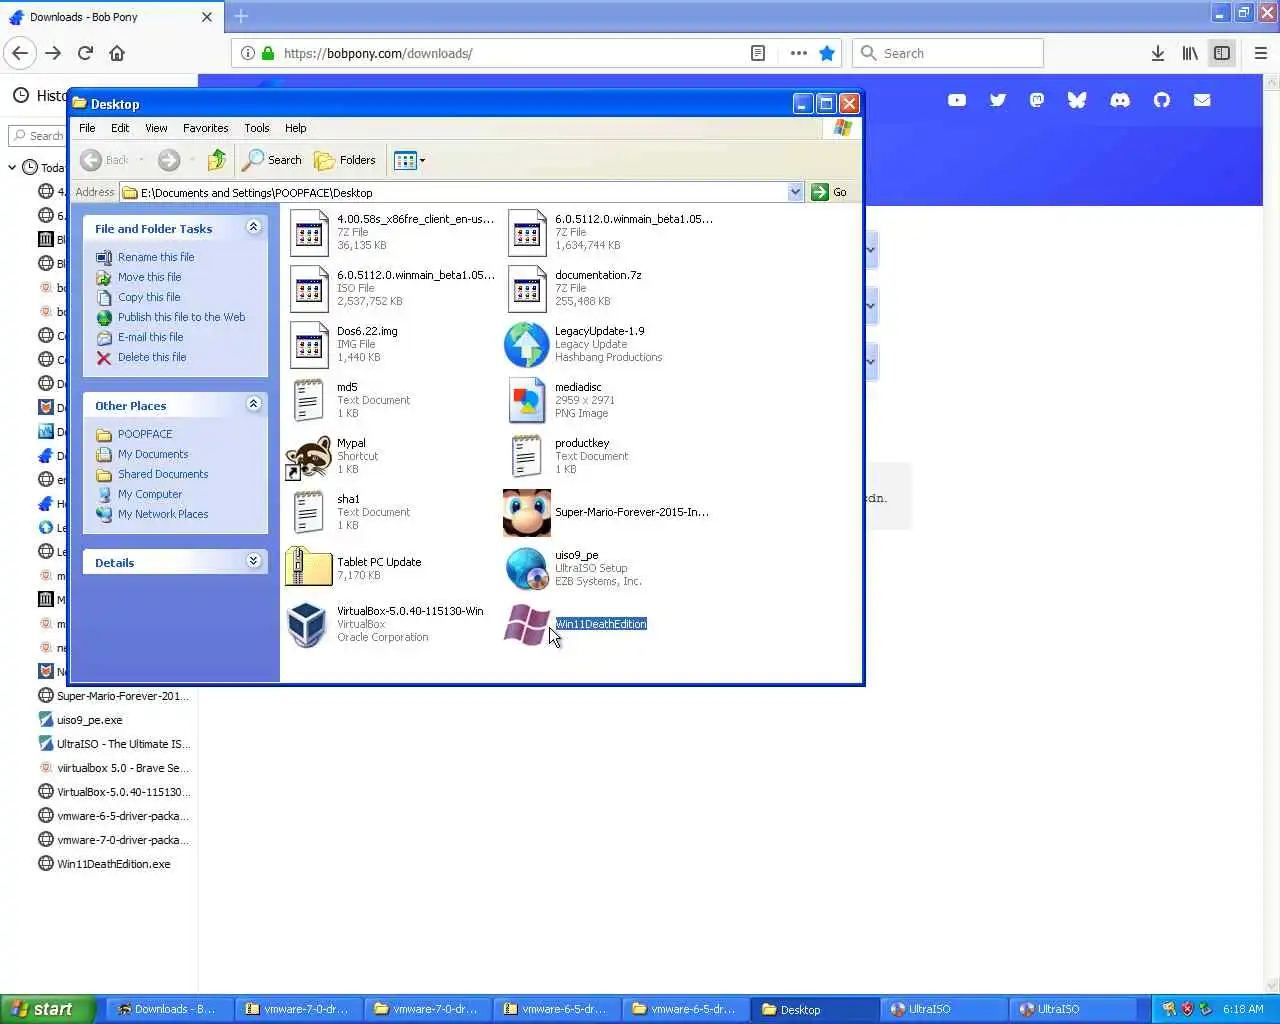Open a new browser tab with plus button
The image size is (1280, 1024).
[x=241, y=16]
